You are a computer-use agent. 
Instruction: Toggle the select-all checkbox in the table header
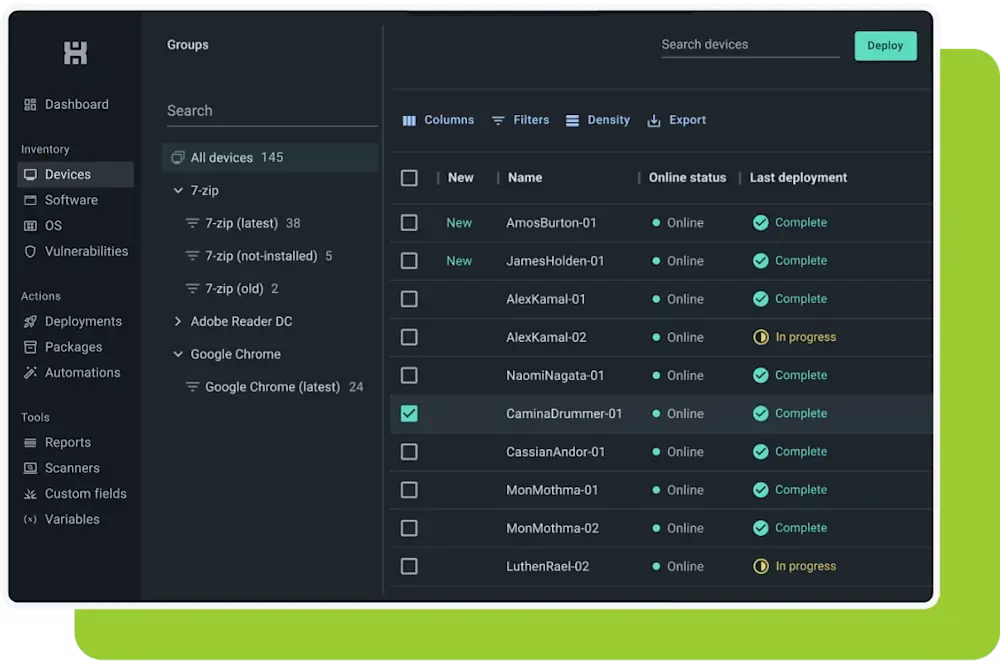click(x=409, y=177)
